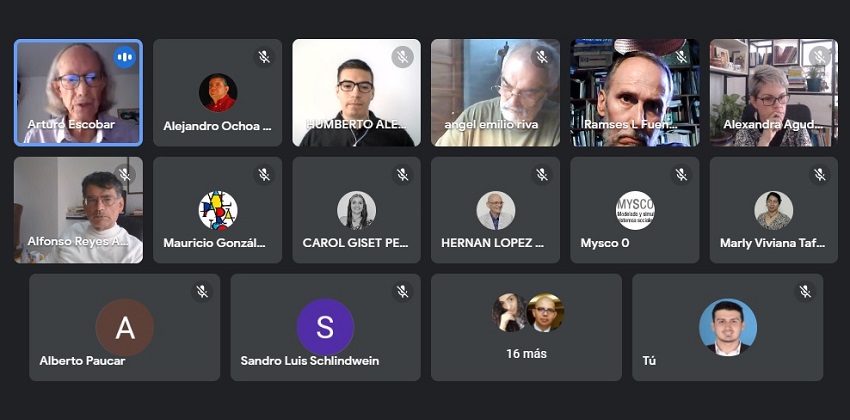
Task: Select Arturo Escobar's video tile
Action: (x=79, y=93)
